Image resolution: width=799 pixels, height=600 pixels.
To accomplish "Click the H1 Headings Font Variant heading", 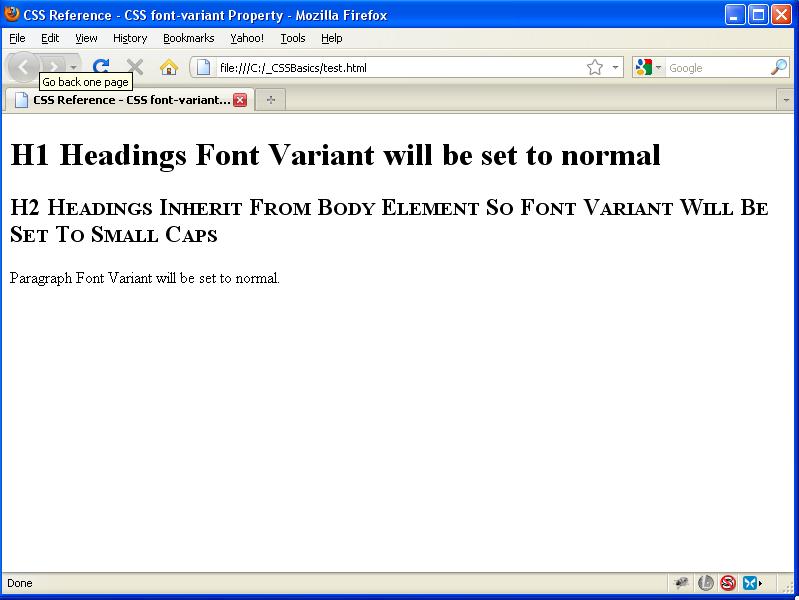I will [x=335, y=155].
